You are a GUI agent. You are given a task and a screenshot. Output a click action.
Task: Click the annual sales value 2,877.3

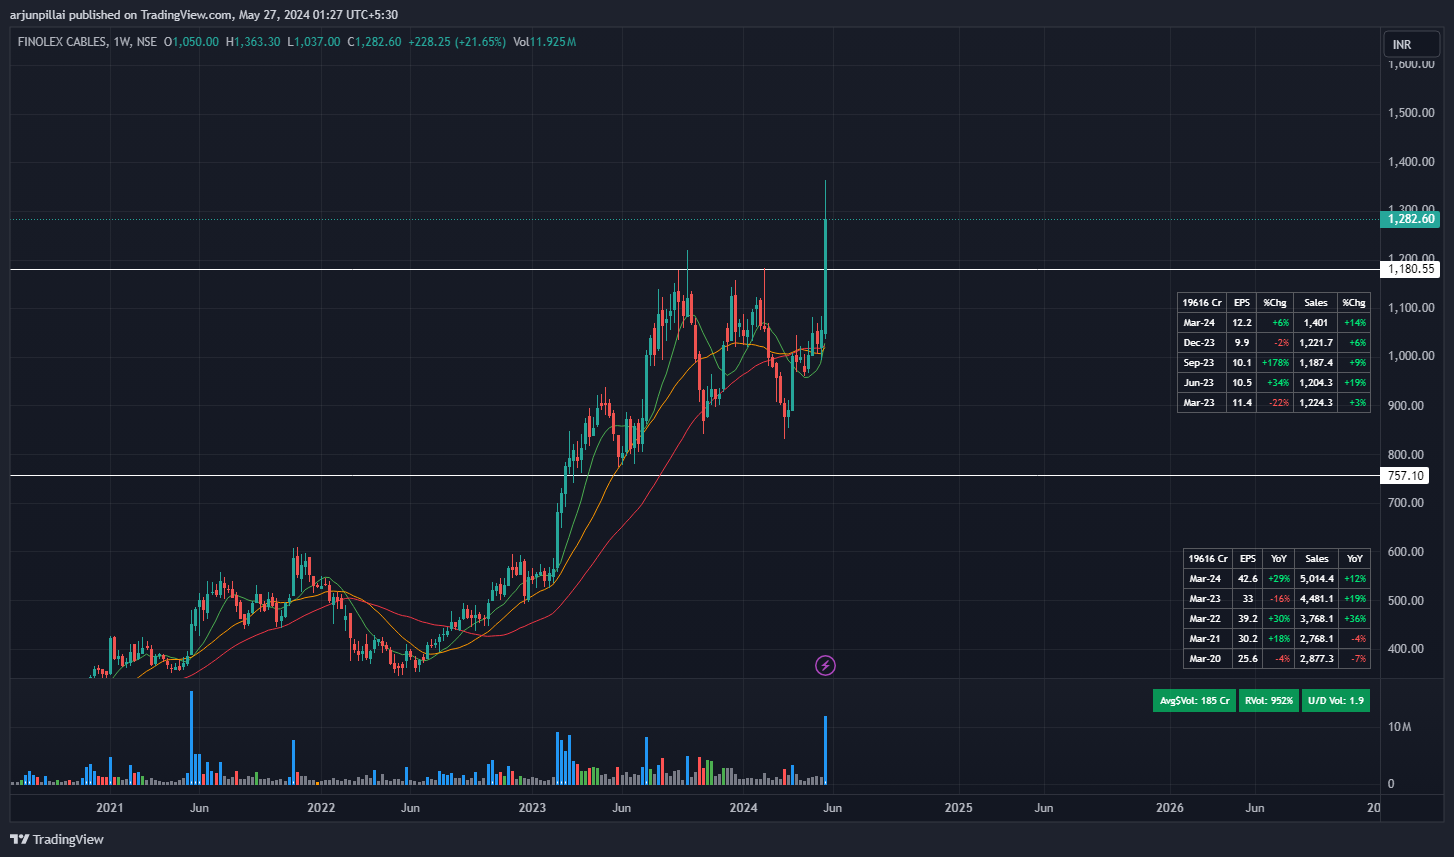pyautogui.click(x=1317, y=658)
